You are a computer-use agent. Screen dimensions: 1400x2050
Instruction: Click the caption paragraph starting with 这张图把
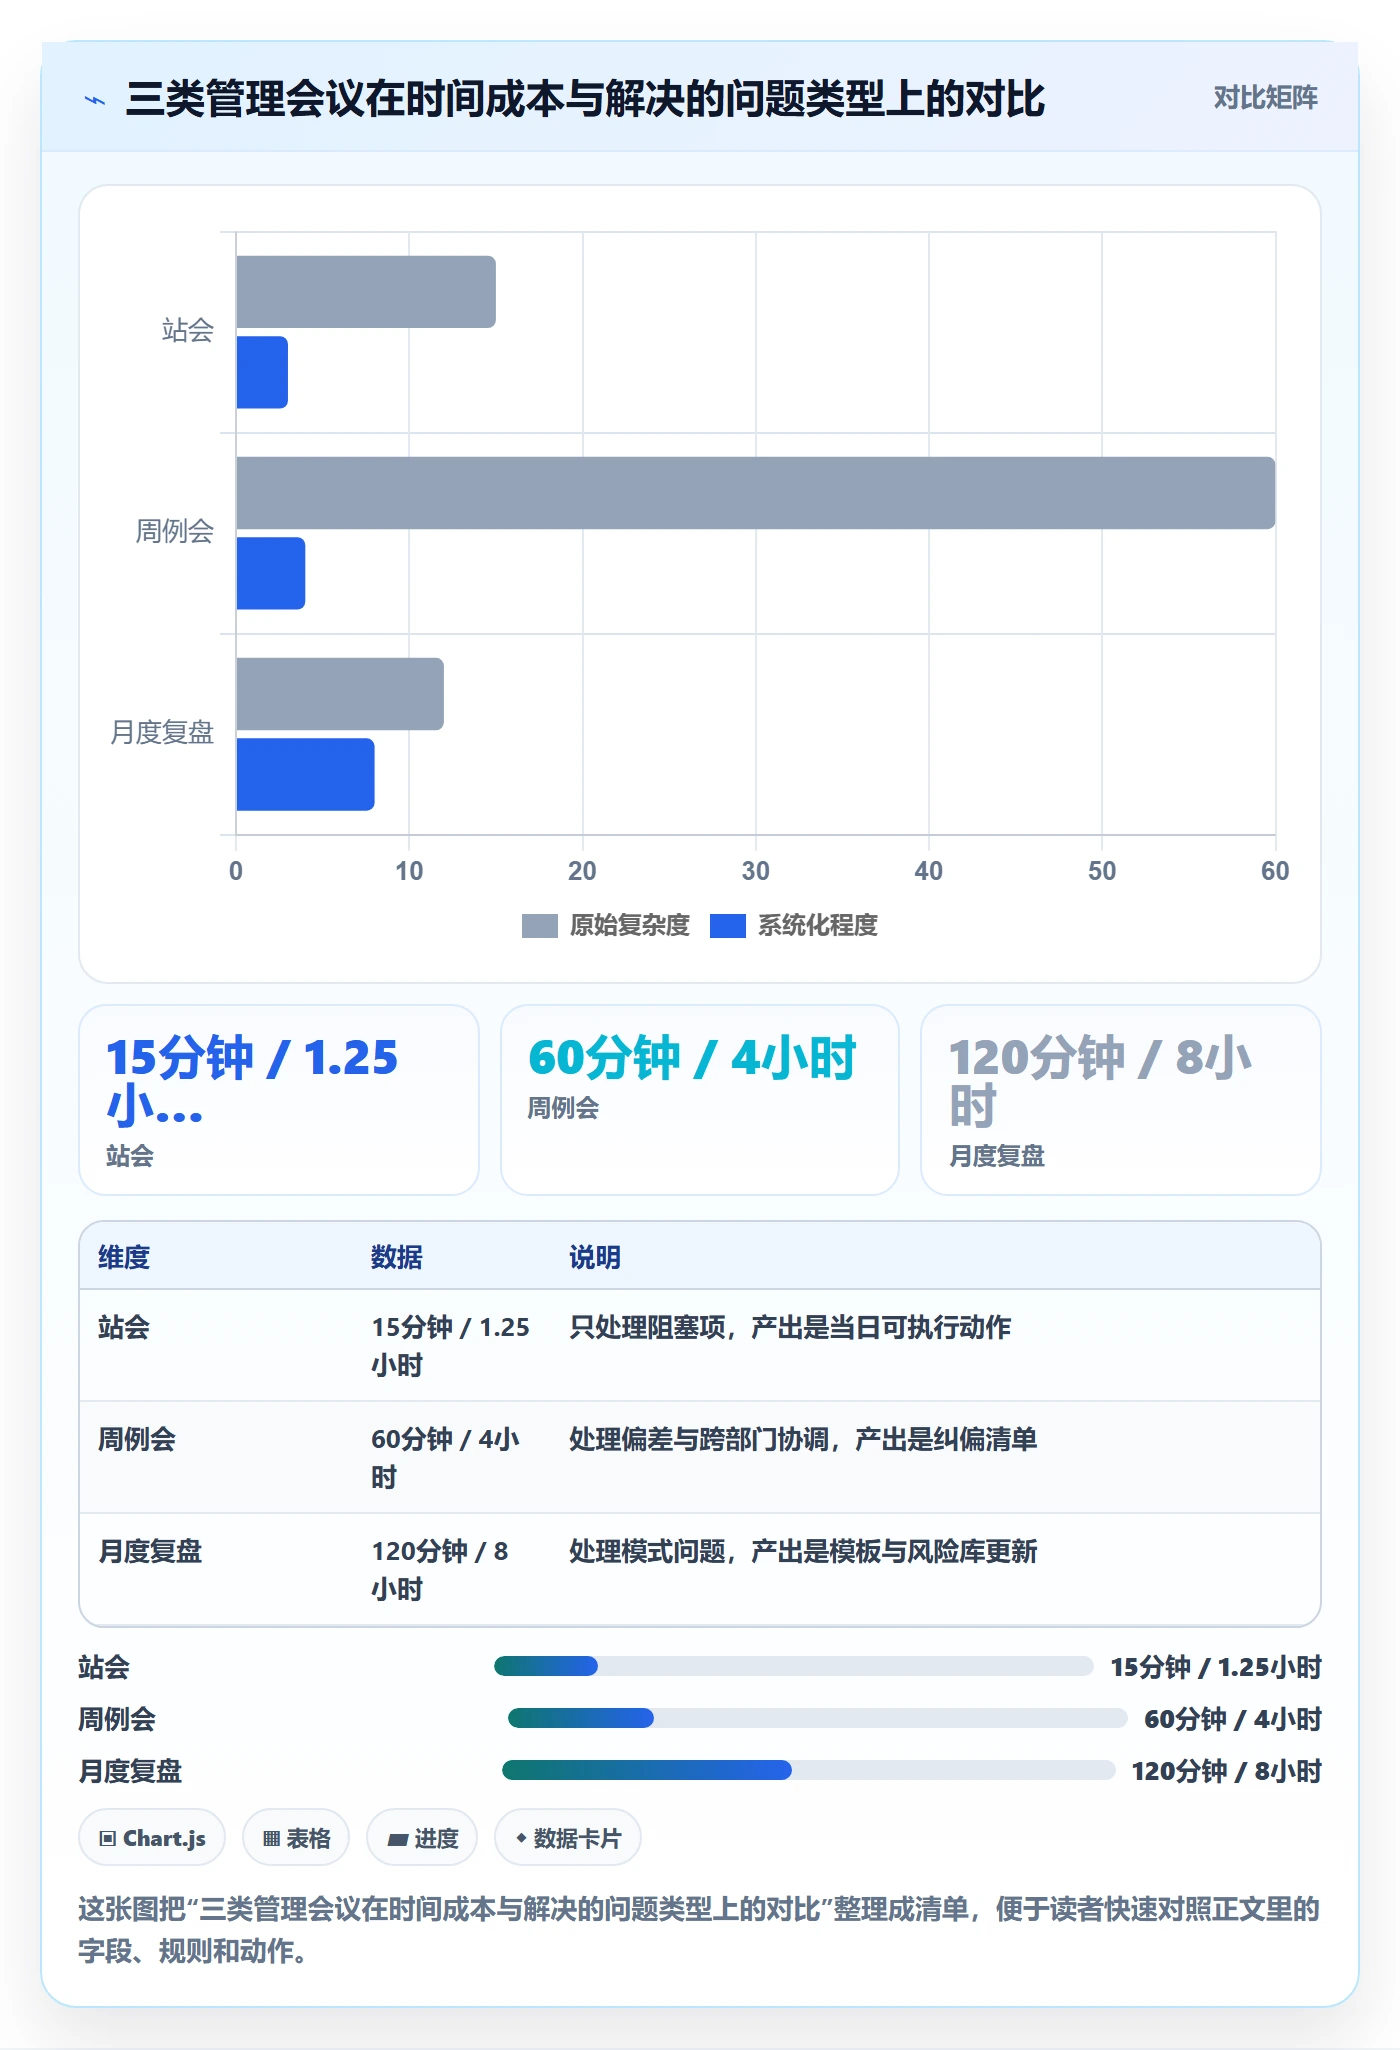point(699,1930)
